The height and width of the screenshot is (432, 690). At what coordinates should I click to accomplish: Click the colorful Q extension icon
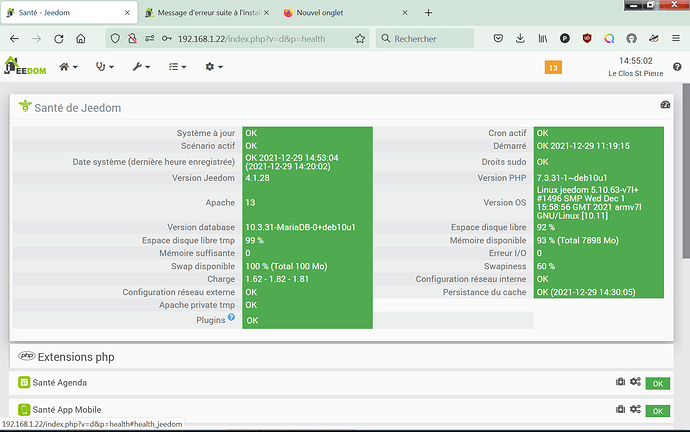(609, 39)
